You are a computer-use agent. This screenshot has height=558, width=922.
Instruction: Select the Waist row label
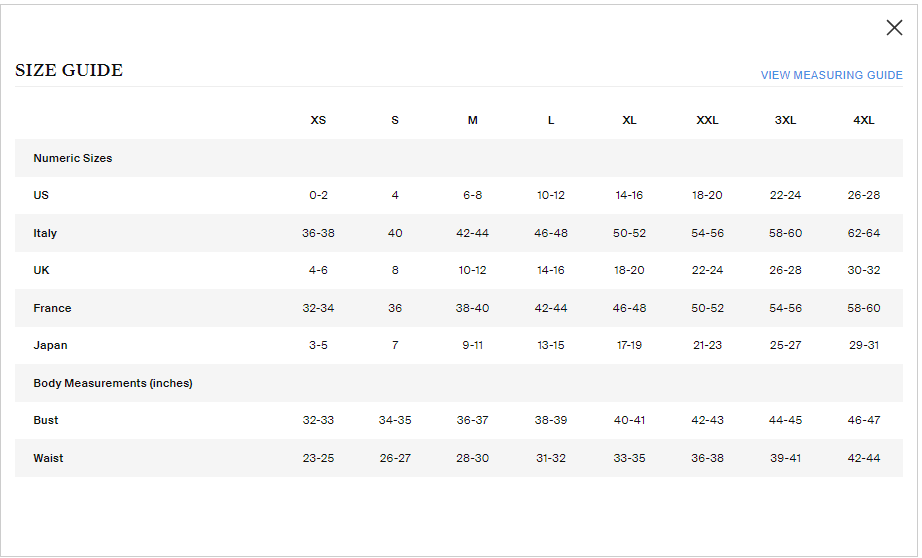coord(48,458)
